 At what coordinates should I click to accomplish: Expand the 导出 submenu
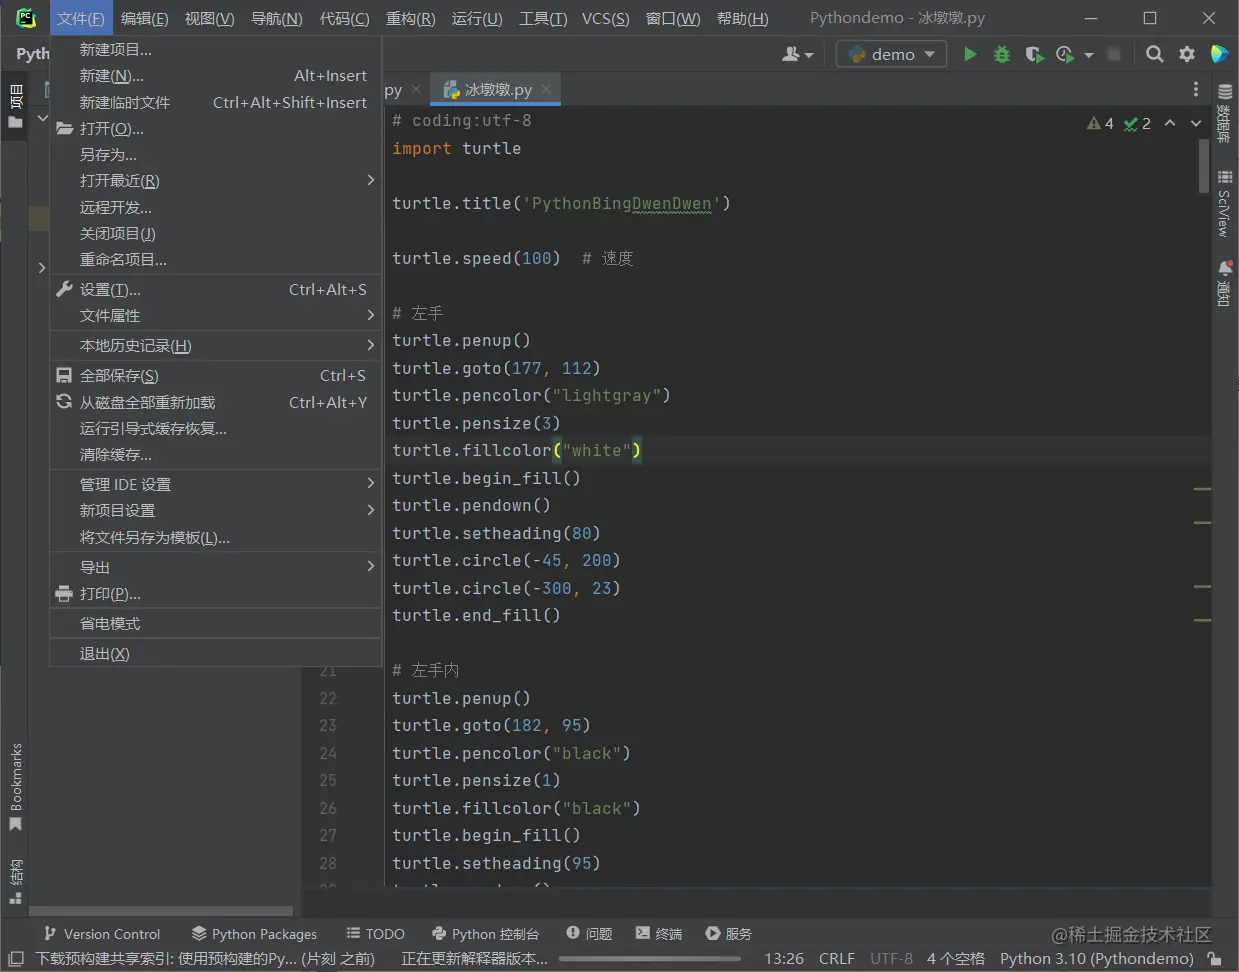coord(370,566)
